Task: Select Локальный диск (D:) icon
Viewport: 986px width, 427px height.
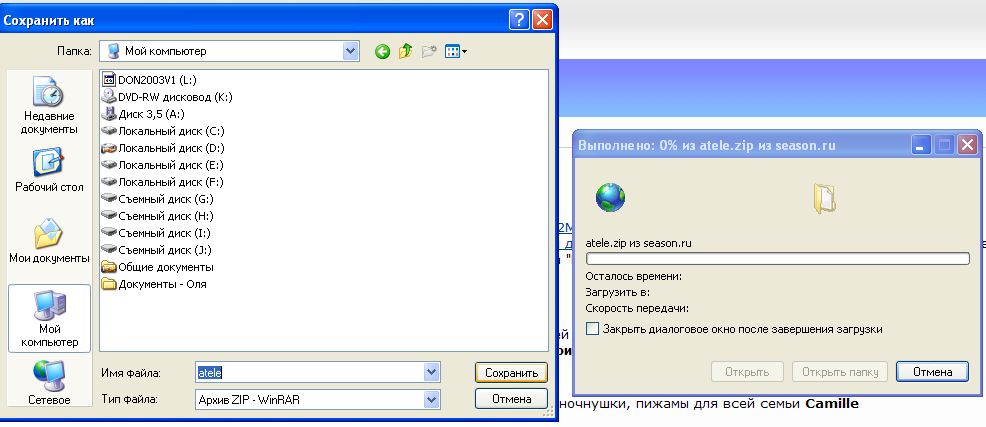Action: tap(109, 148)
